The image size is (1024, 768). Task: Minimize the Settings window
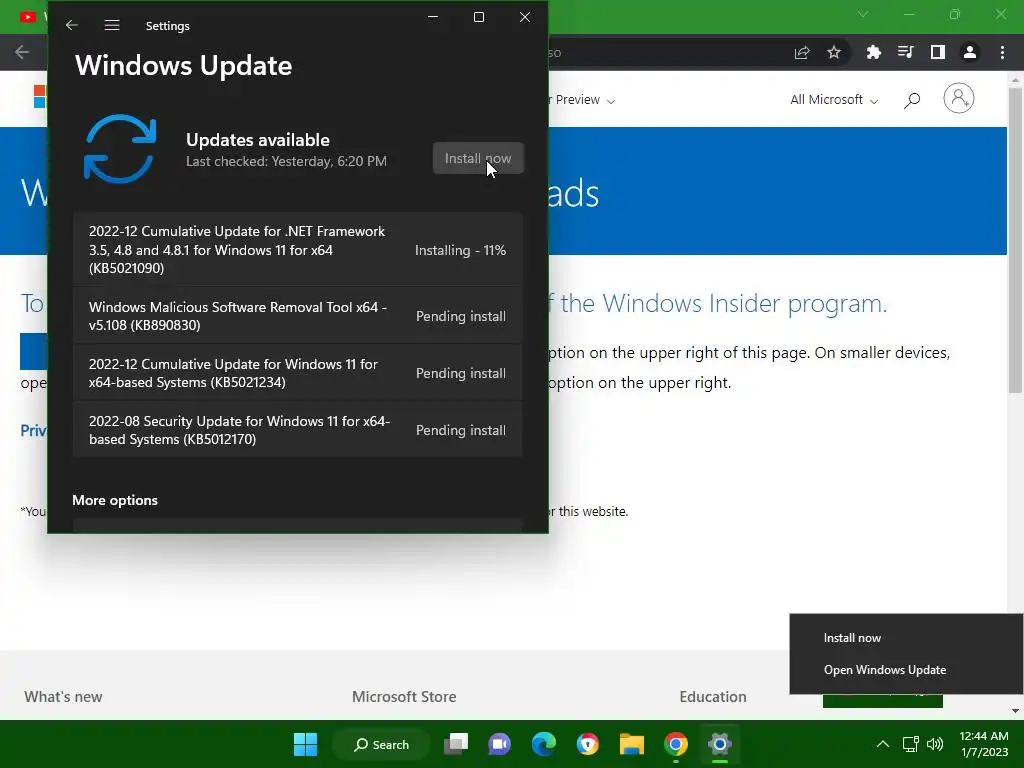[x=433, y=17]
